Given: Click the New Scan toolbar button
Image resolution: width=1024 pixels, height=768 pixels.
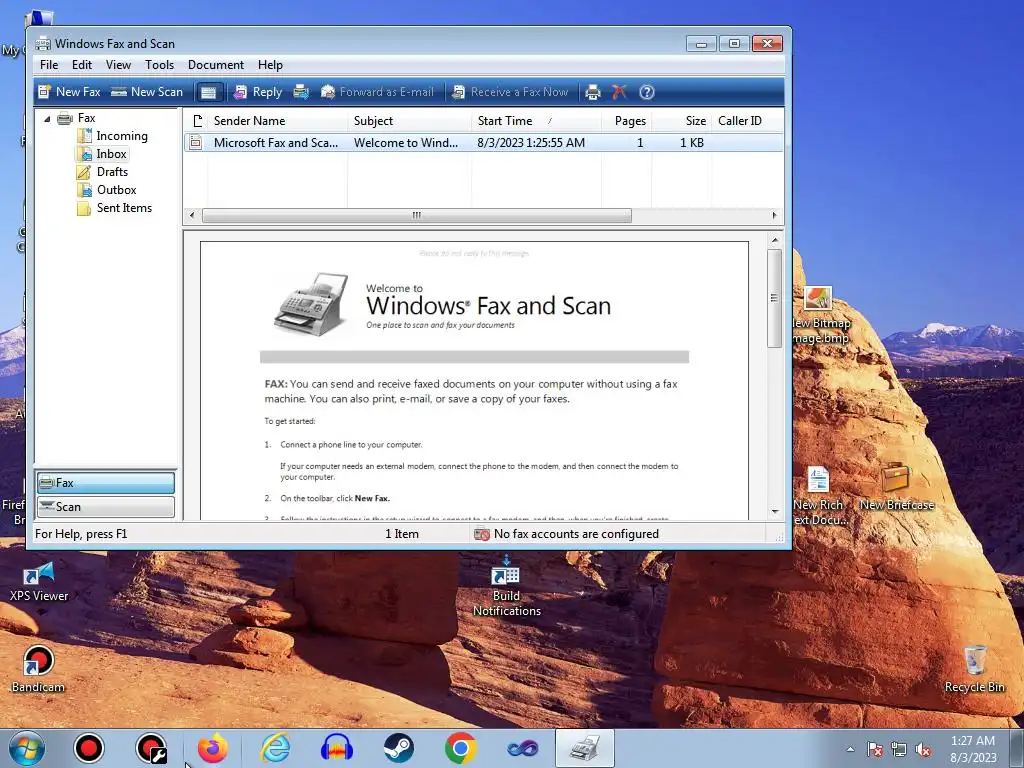Looking at the screenshot, I should click(147, 92).
